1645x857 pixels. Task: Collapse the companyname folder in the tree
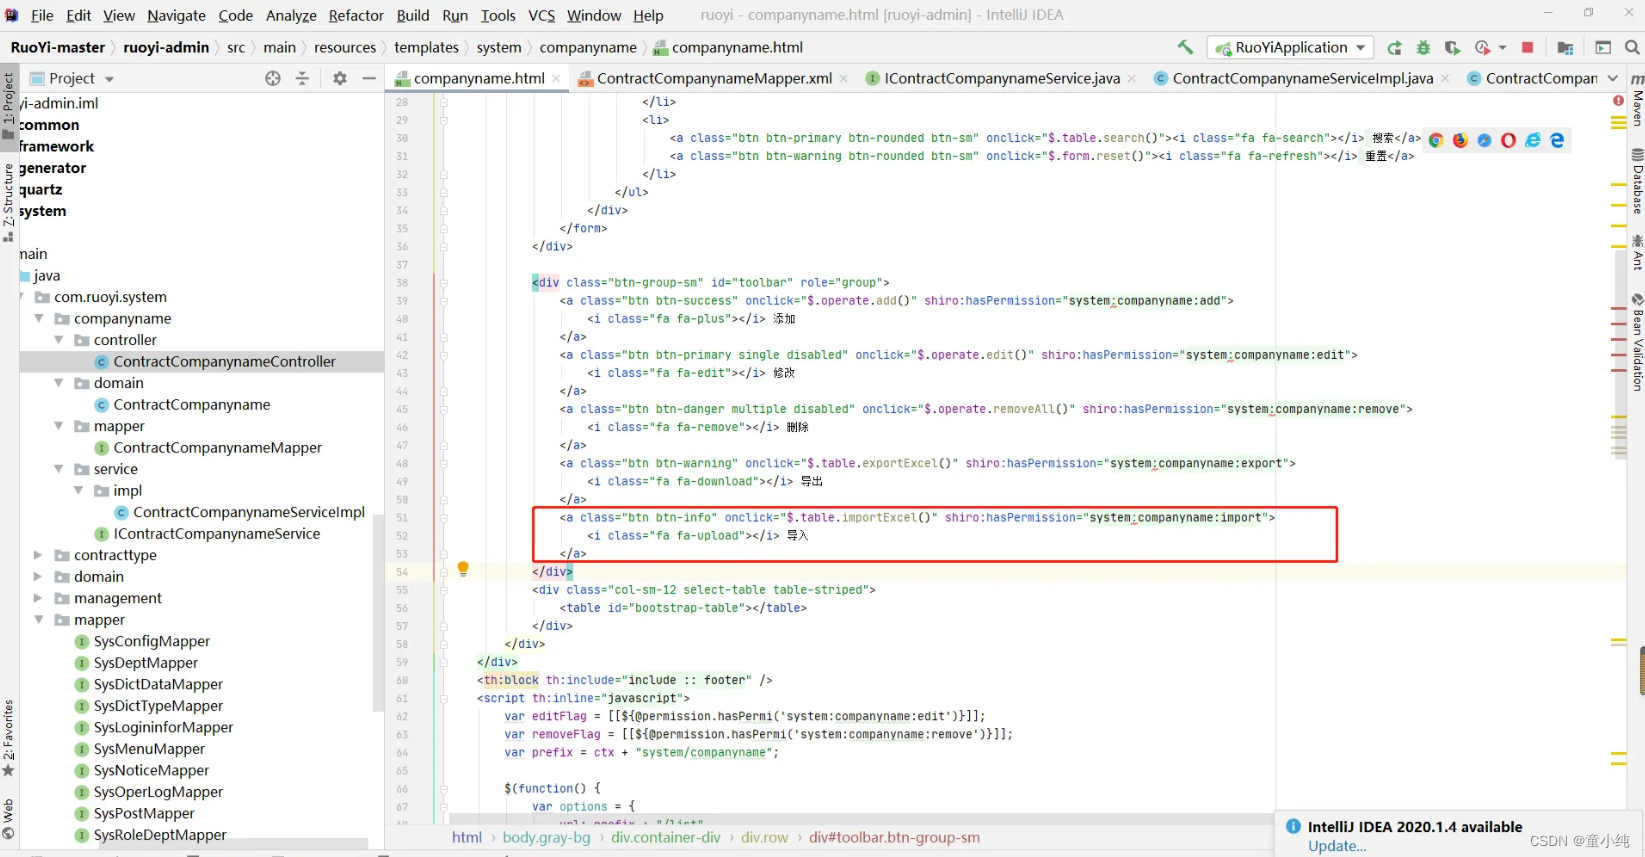tap(39, 318)
